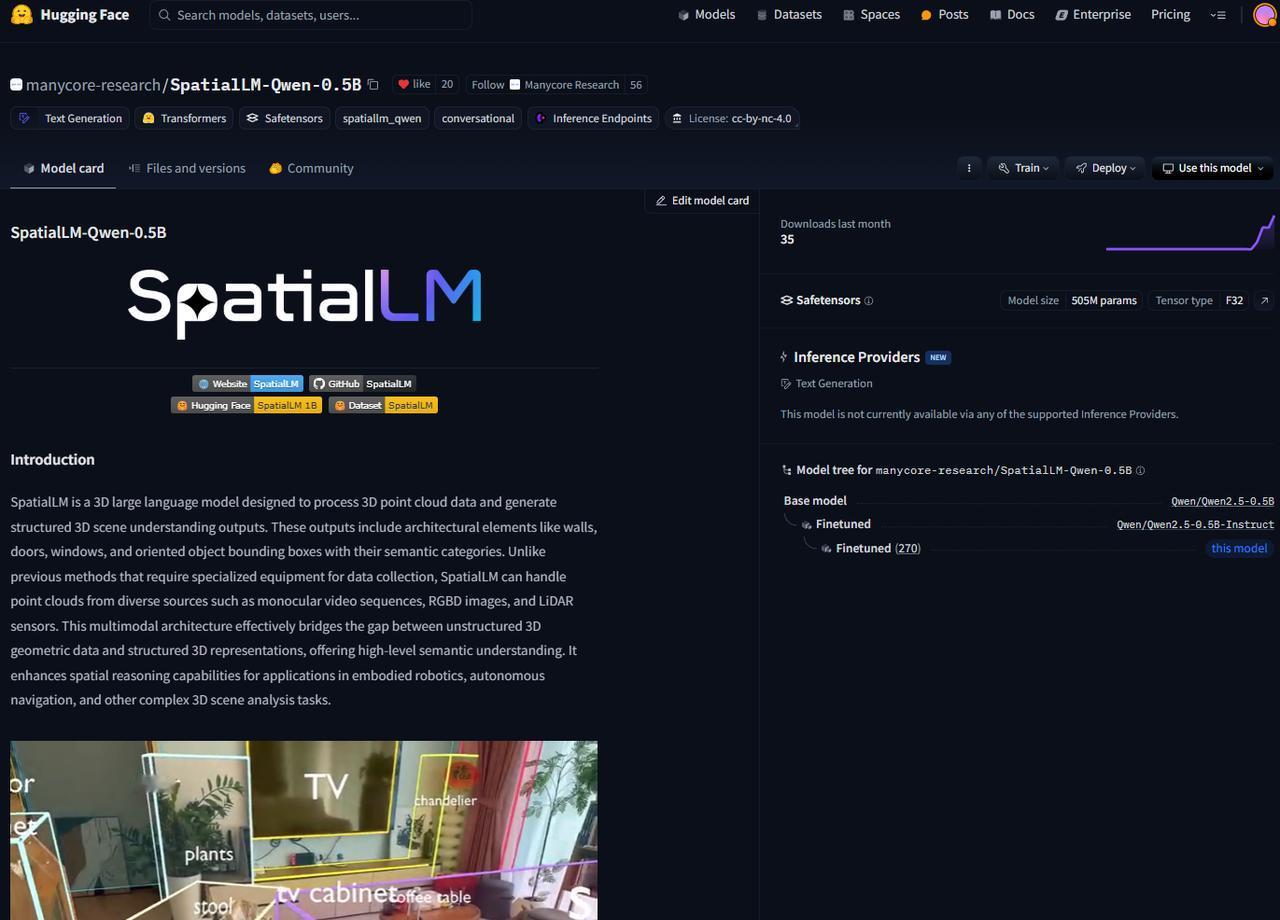
Task: Click the Model tree info icon
Action: point(1140,470)
